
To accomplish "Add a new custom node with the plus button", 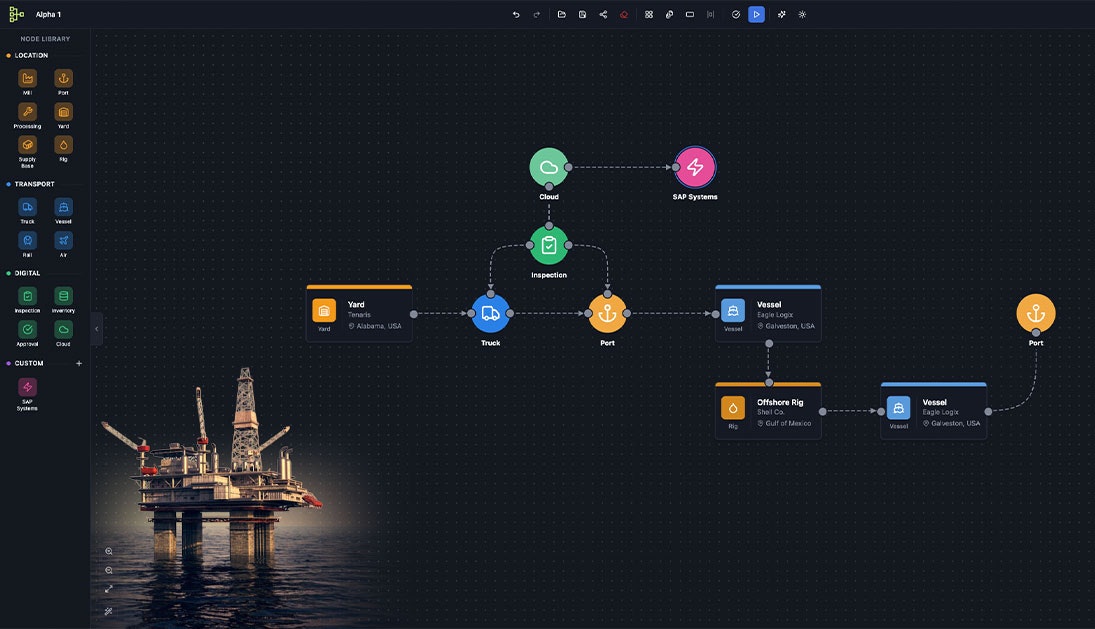I will coord(78,362).
